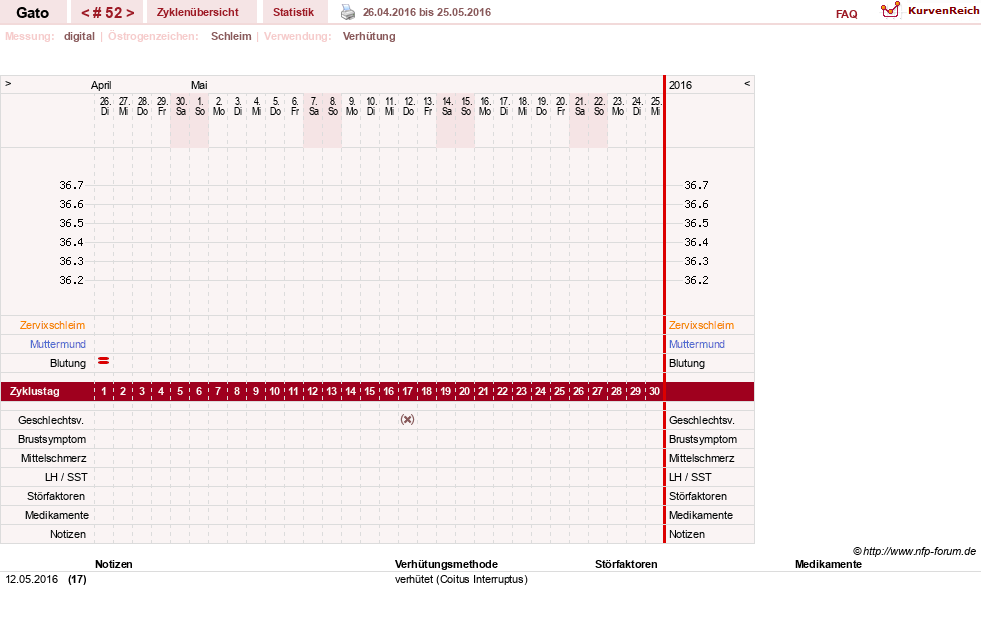Image resolution: width=981 pixels, height=643 pixels.
Task: Click the printer icon
Action: [348, 12]
